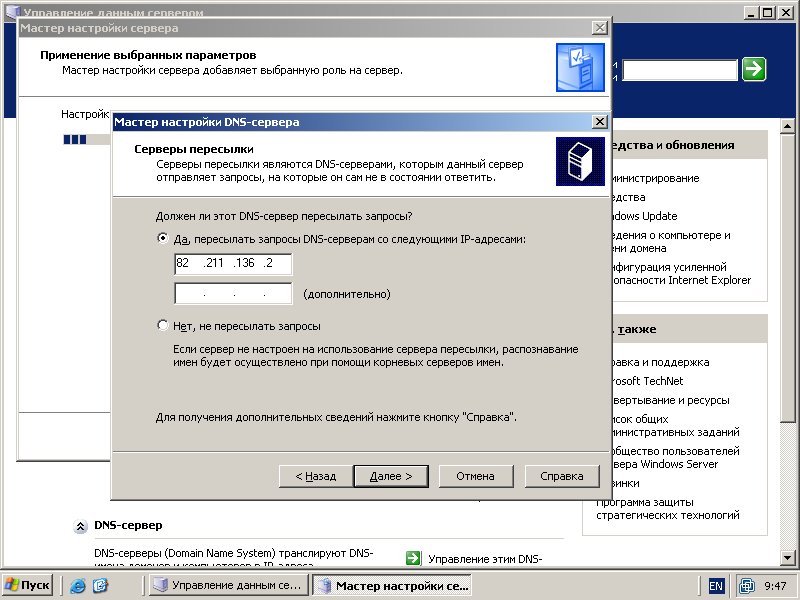Screen dimensions: 800x600
Task: Open Internet Explorer enhanced security configuration link
Action: pyautogui.click(x=681, y=273)
